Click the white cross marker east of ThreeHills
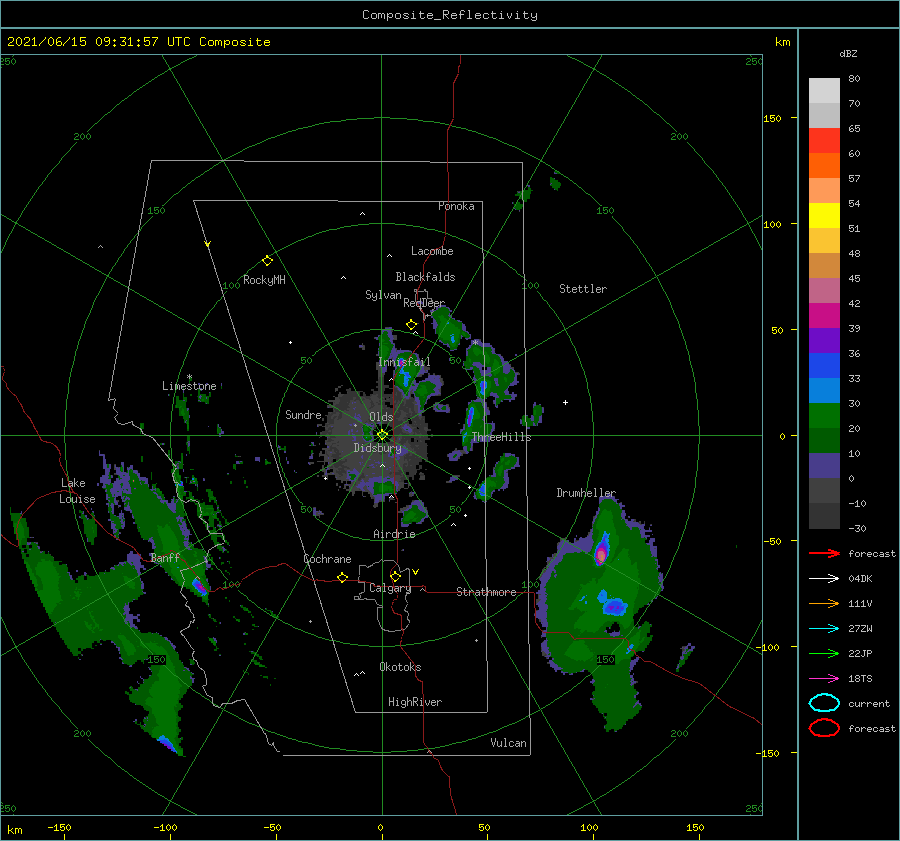Viewport: 900px width, 841px height. (565, 402)
